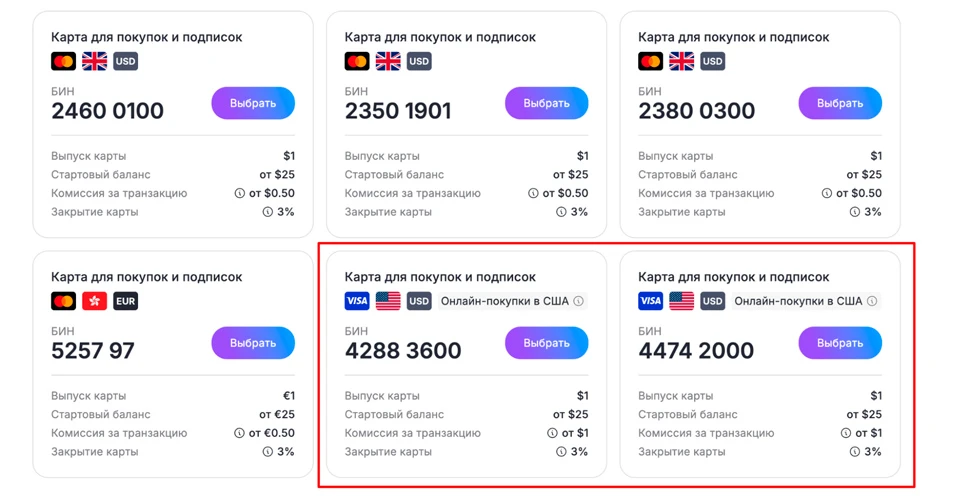Click transaction fee info icon on BIN 2460 0100 card
This screenshot has width=970, height=499.
(240, 193)
